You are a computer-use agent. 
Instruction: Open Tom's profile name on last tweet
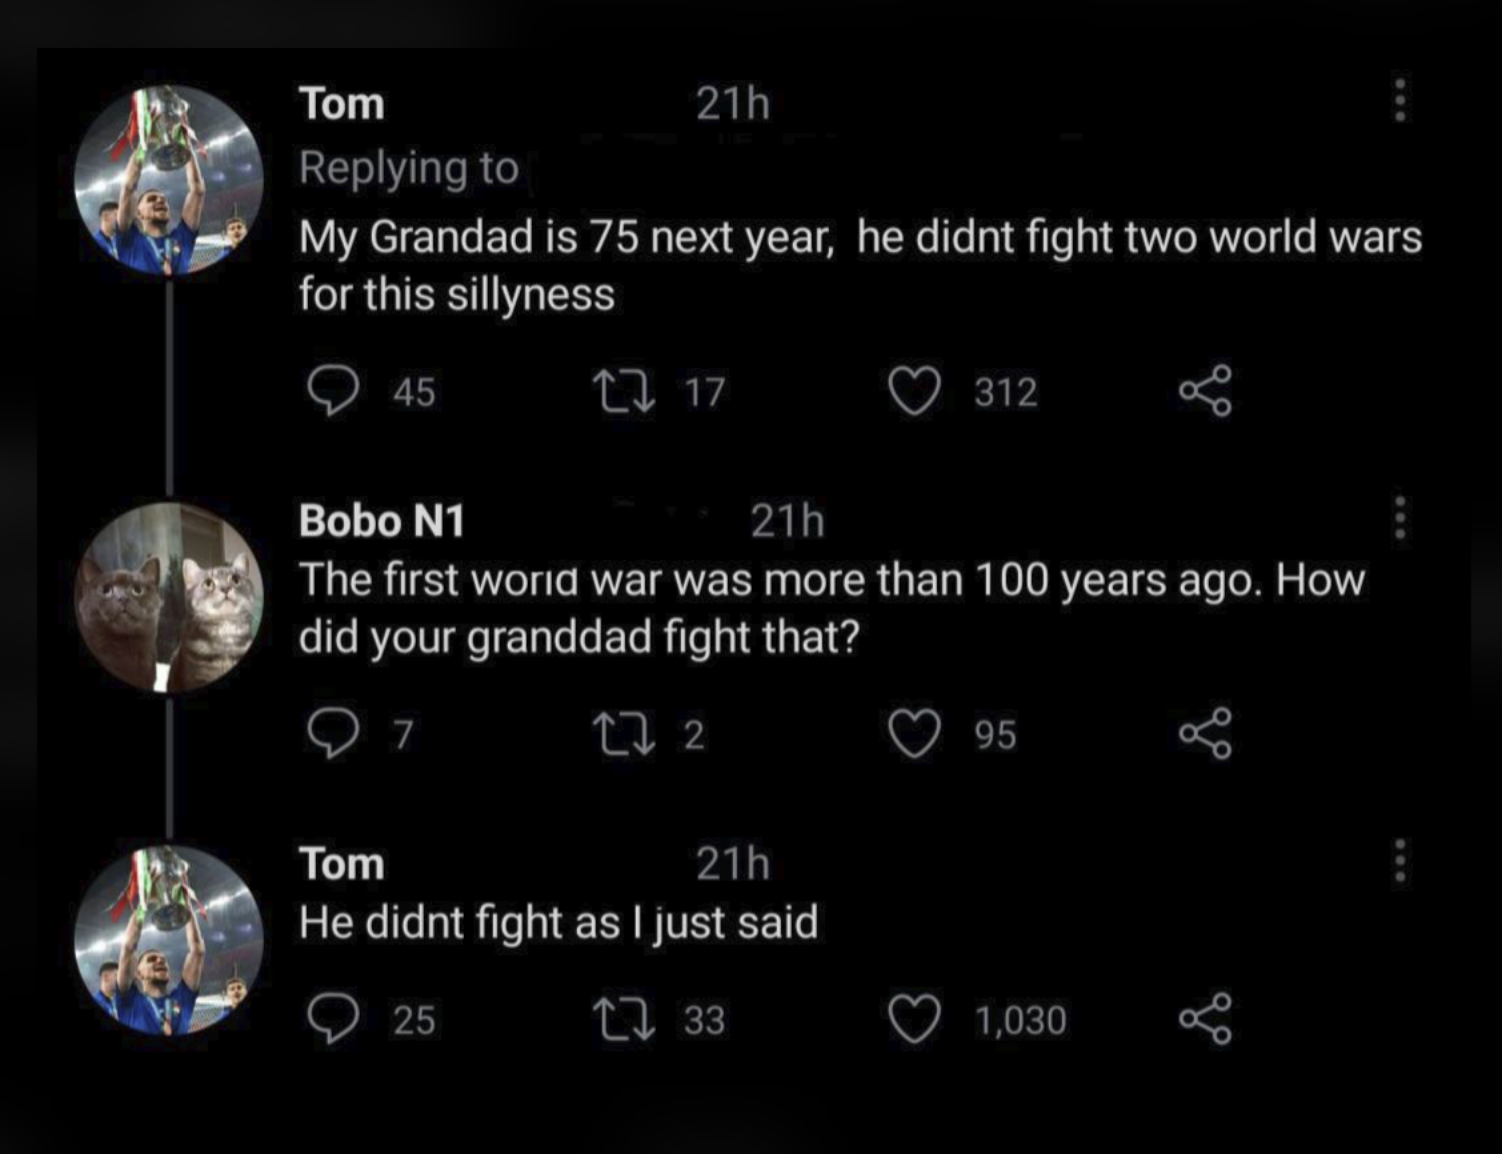(342, 863)
